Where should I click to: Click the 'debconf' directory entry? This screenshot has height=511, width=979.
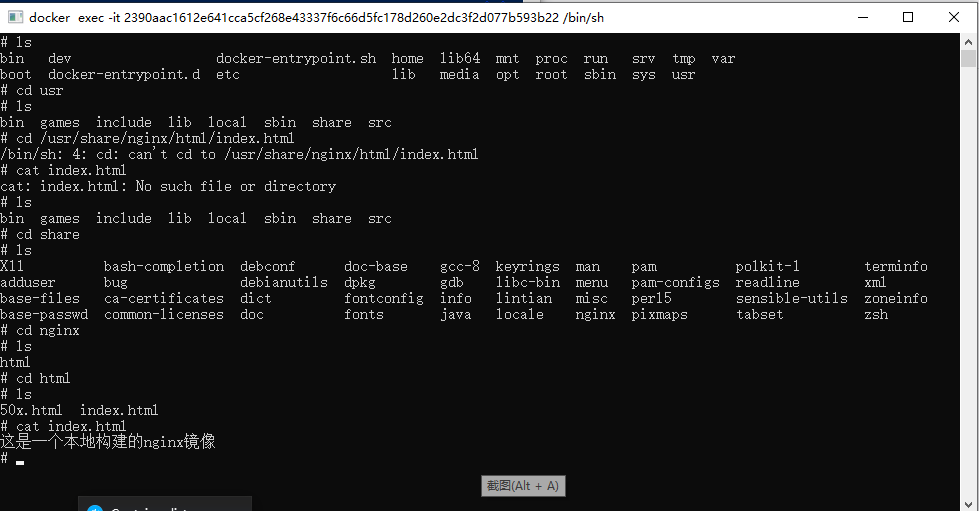[x=267, y=266]
